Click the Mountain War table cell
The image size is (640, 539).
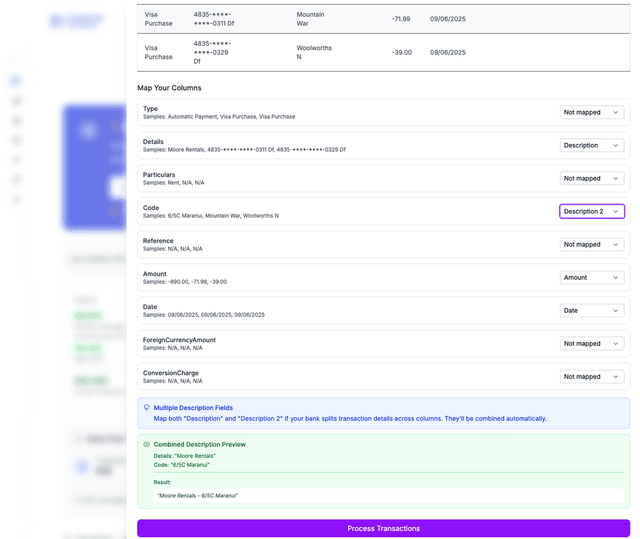coord(310,19)
